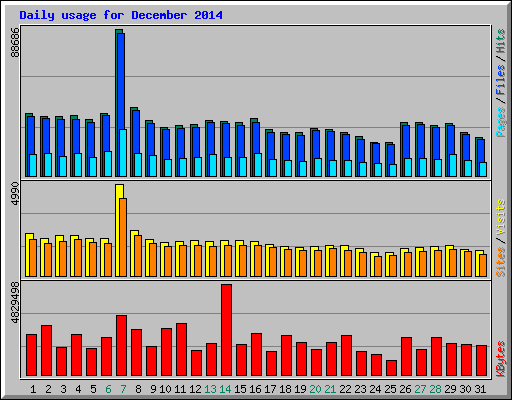The height and width of the screenshot is (400, 512).
Task: Click day 9 on the x-axis
Action: coord(153,389)
